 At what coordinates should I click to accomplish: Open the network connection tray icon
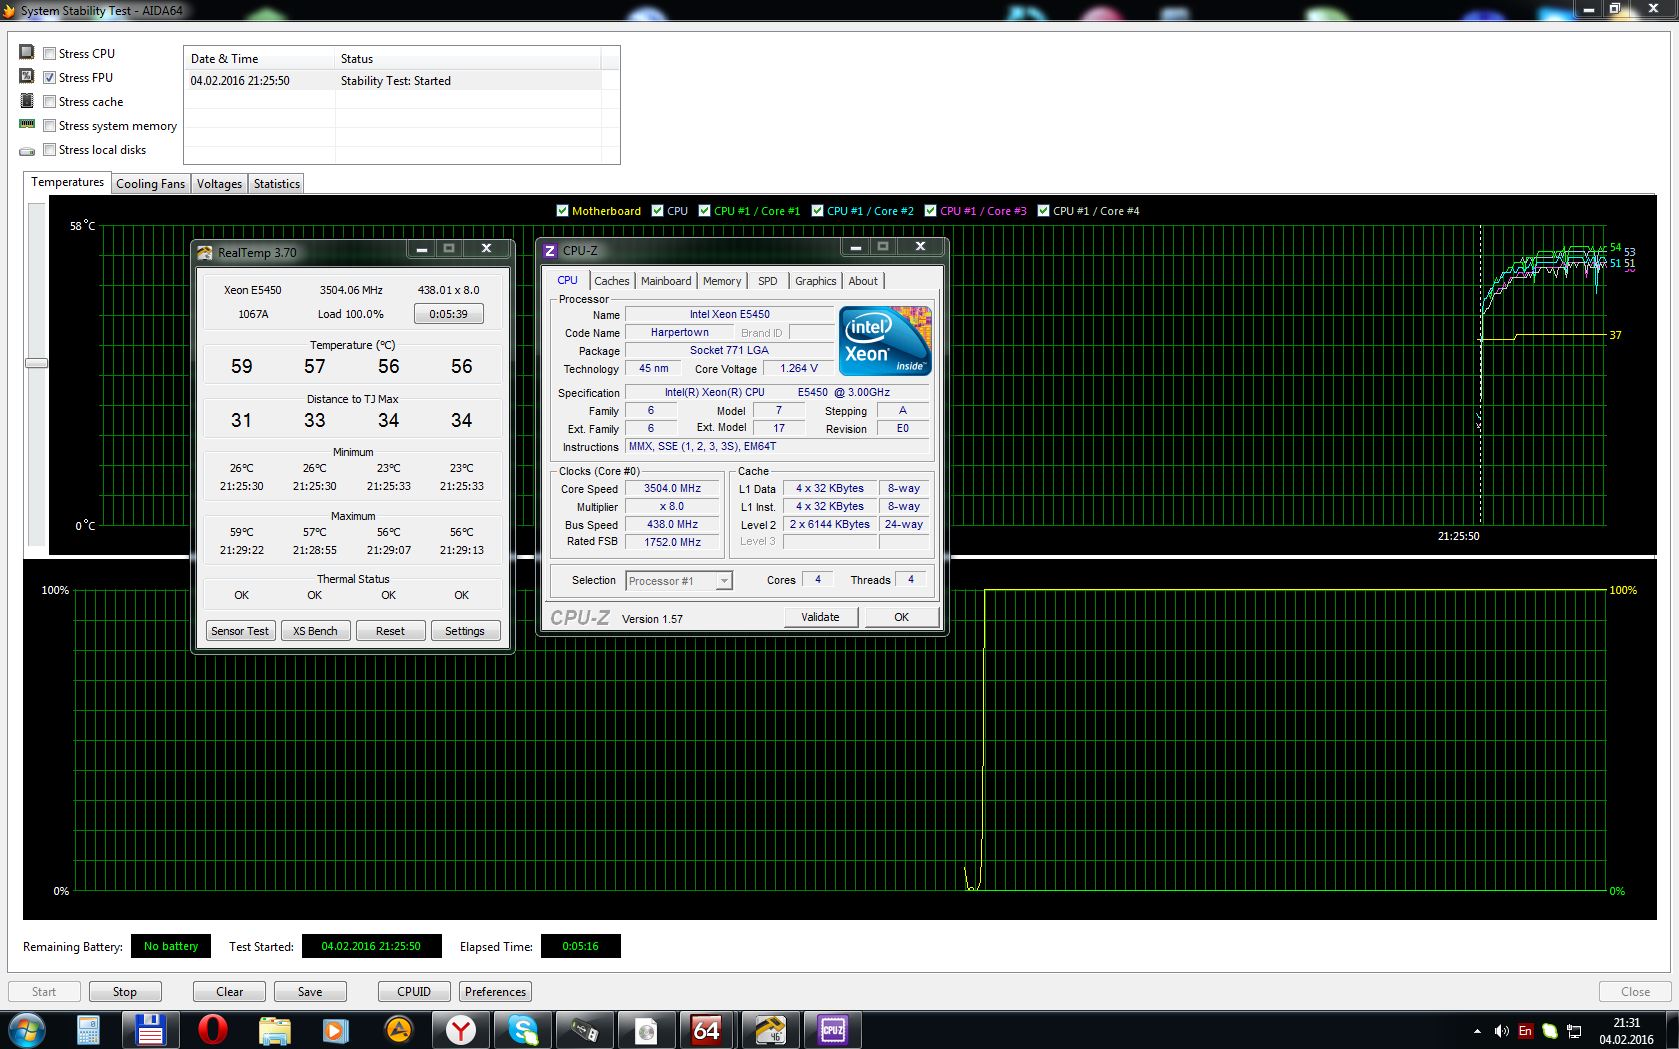click(x=1574, y=1031)
